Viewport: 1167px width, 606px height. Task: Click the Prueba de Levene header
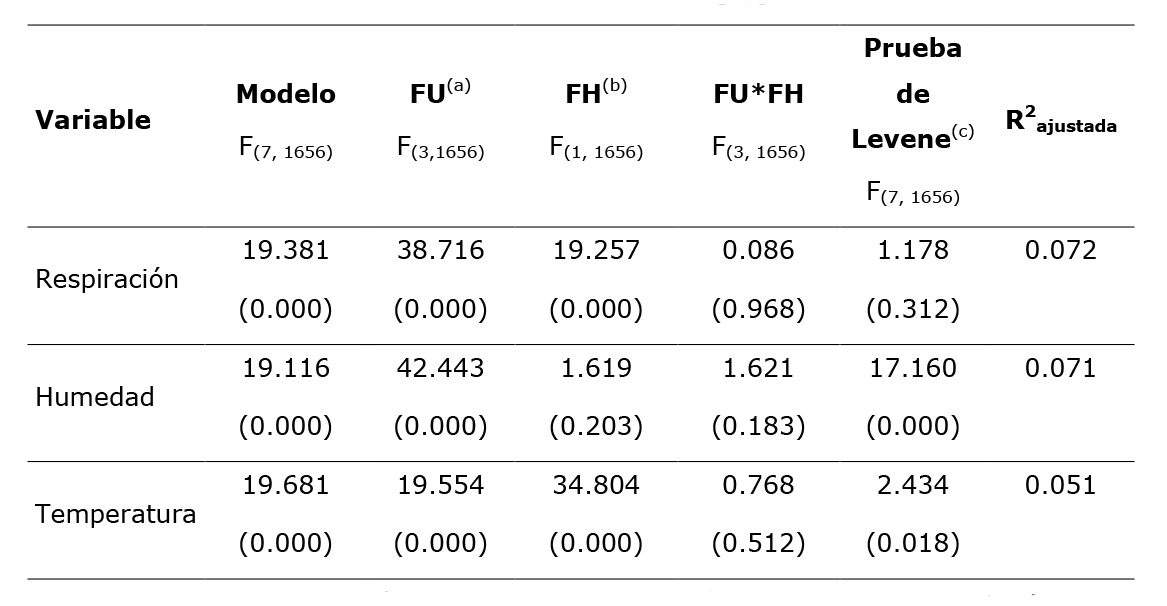click(912, 95)
